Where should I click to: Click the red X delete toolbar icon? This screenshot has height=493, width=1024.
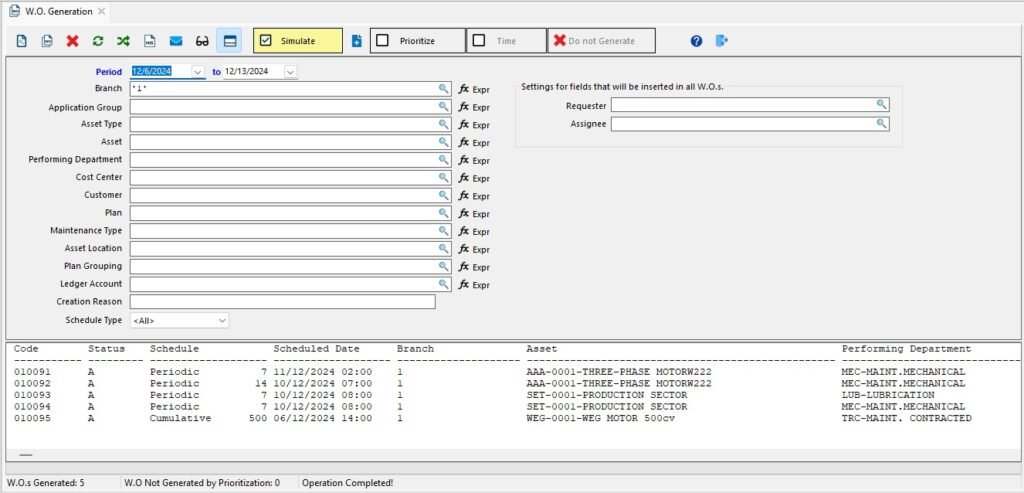tap(72, 40)
